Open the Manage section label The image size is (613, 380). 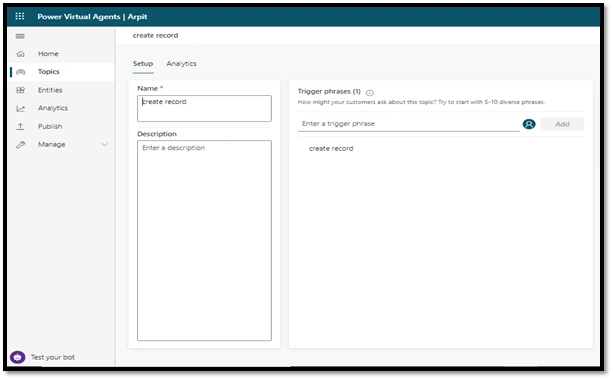click(52, 145)
